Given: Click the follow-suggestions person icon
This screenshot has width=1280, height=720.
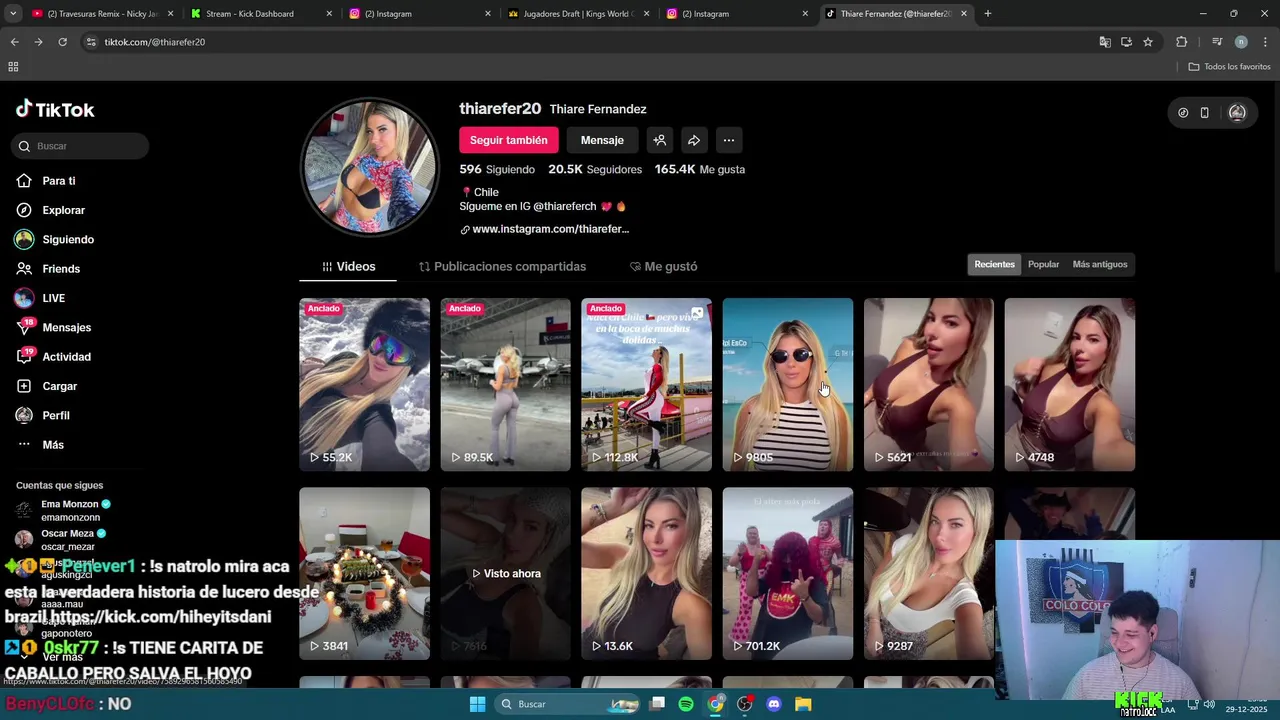Looking at the screenshot, I should pyautogui.click(x=659, y=140).
